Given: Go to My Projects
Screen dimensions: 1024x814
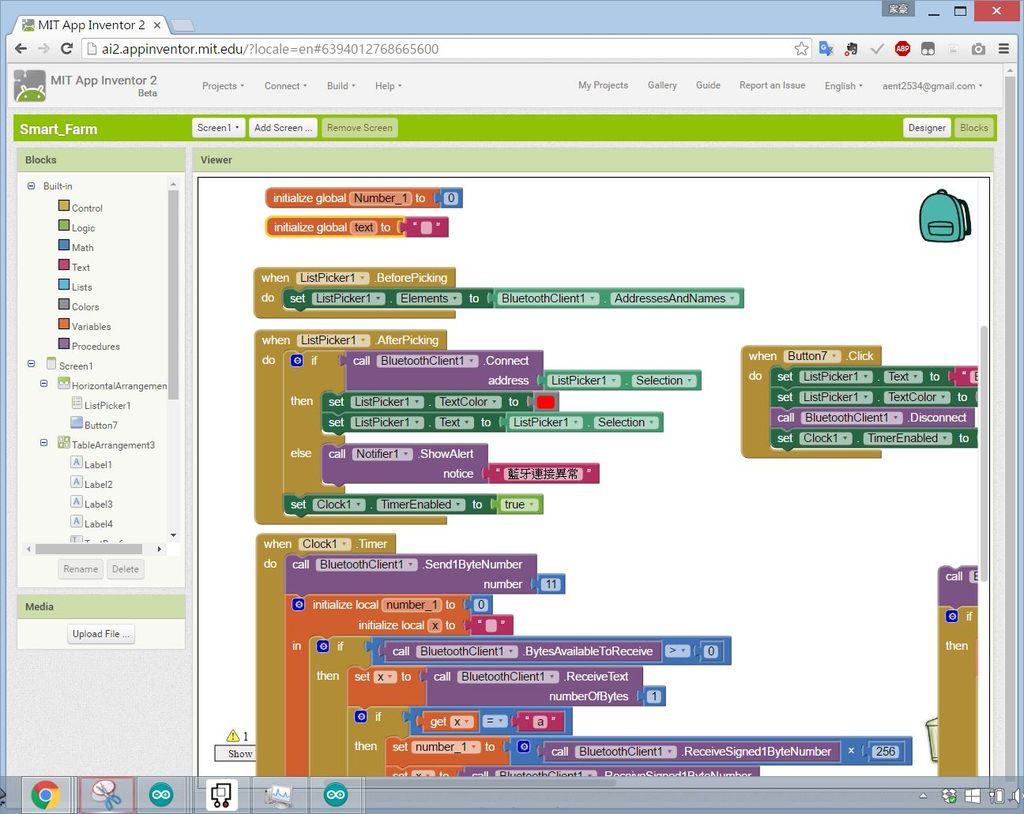Looking at the screenshot, I should coord(603,85).
